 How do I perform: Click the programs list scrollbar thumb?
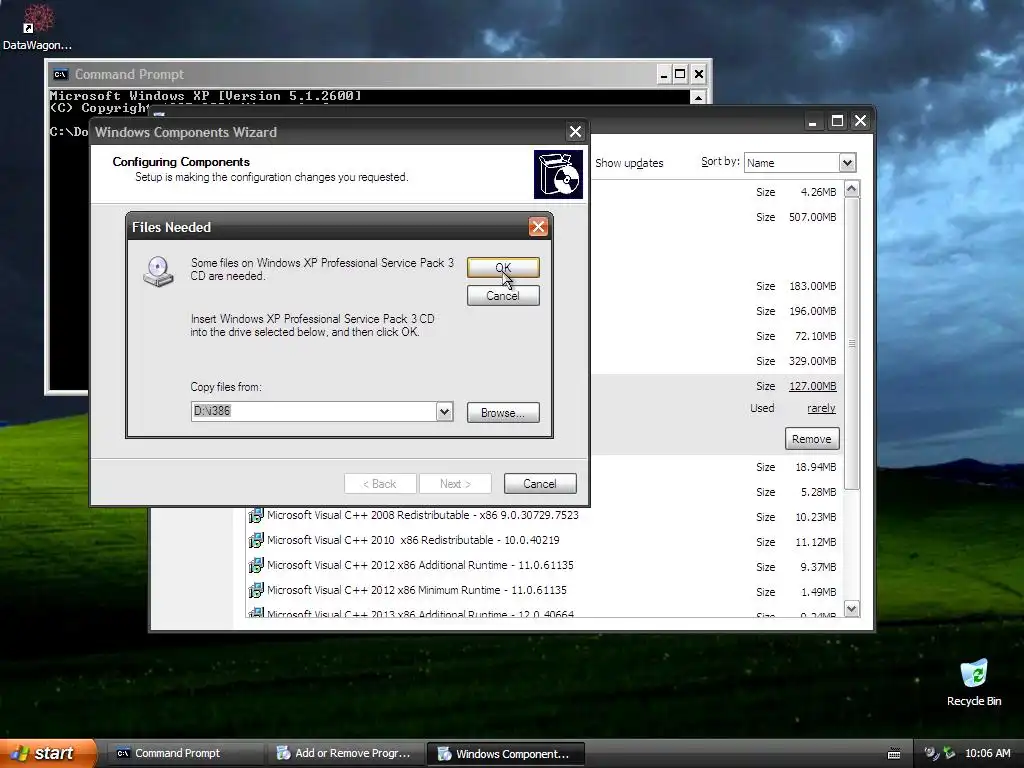(852, 344)
